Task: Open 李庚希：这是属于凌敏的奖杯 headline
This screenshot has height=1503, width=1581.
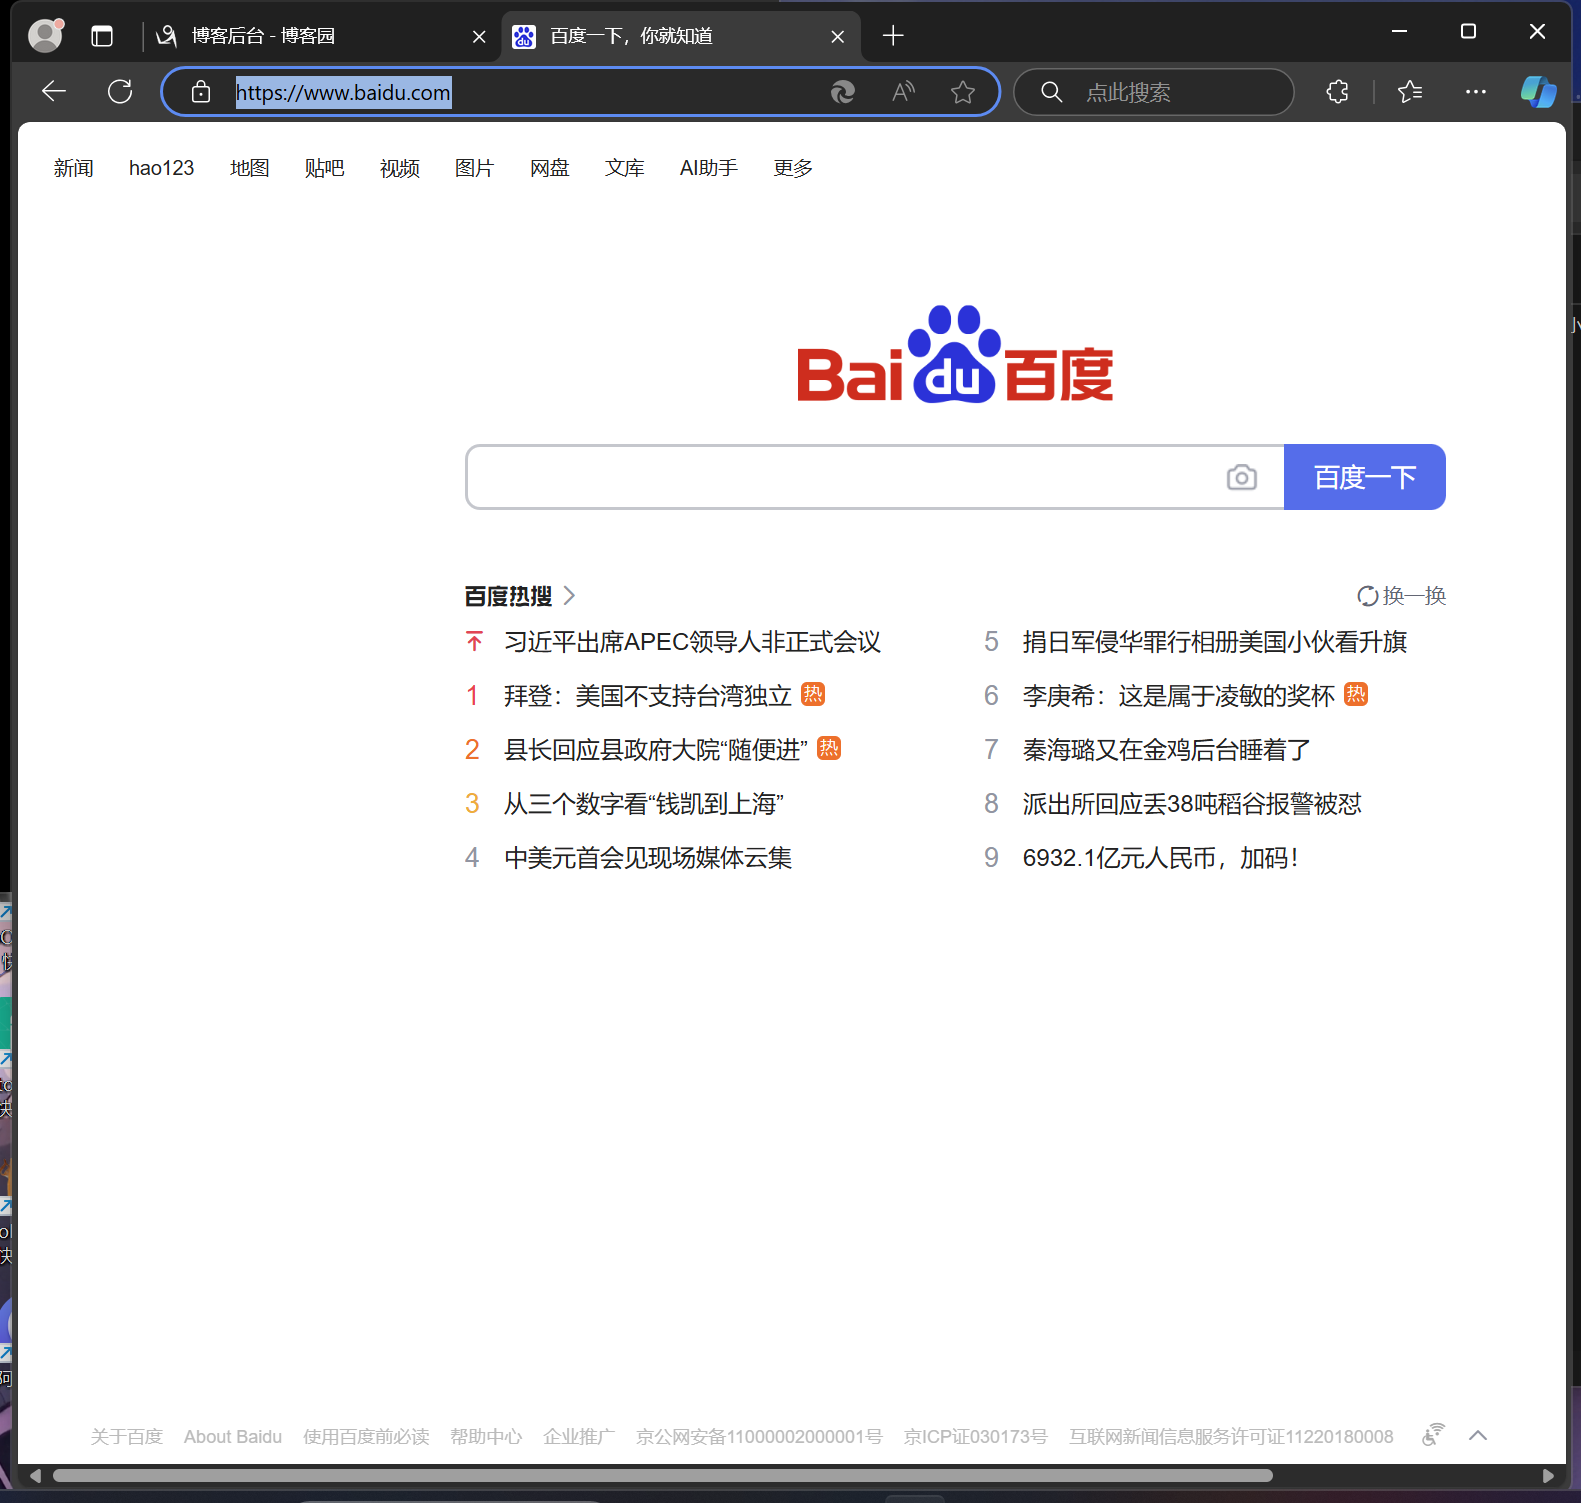Action: pos(1179,696)
